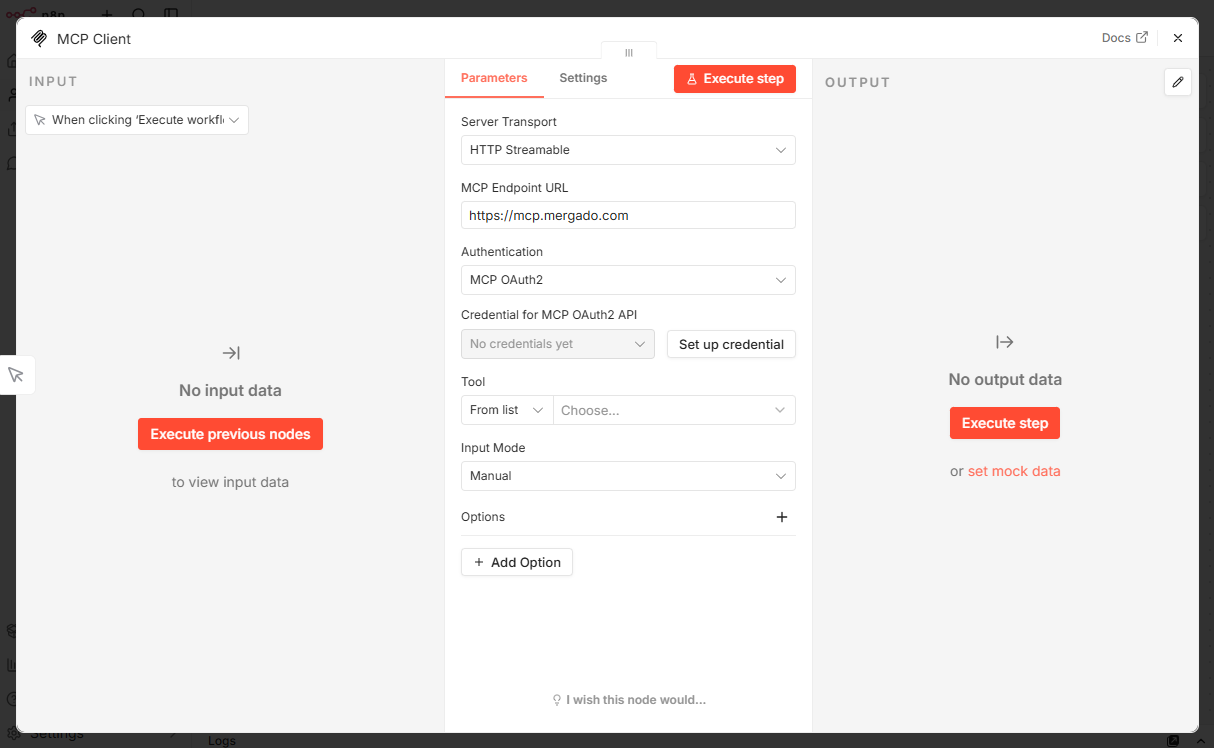Open the Tool 'Choose...' dropdown
Image resolution: width=1214 pixels, height=748 pixels.
click(674, 410)
